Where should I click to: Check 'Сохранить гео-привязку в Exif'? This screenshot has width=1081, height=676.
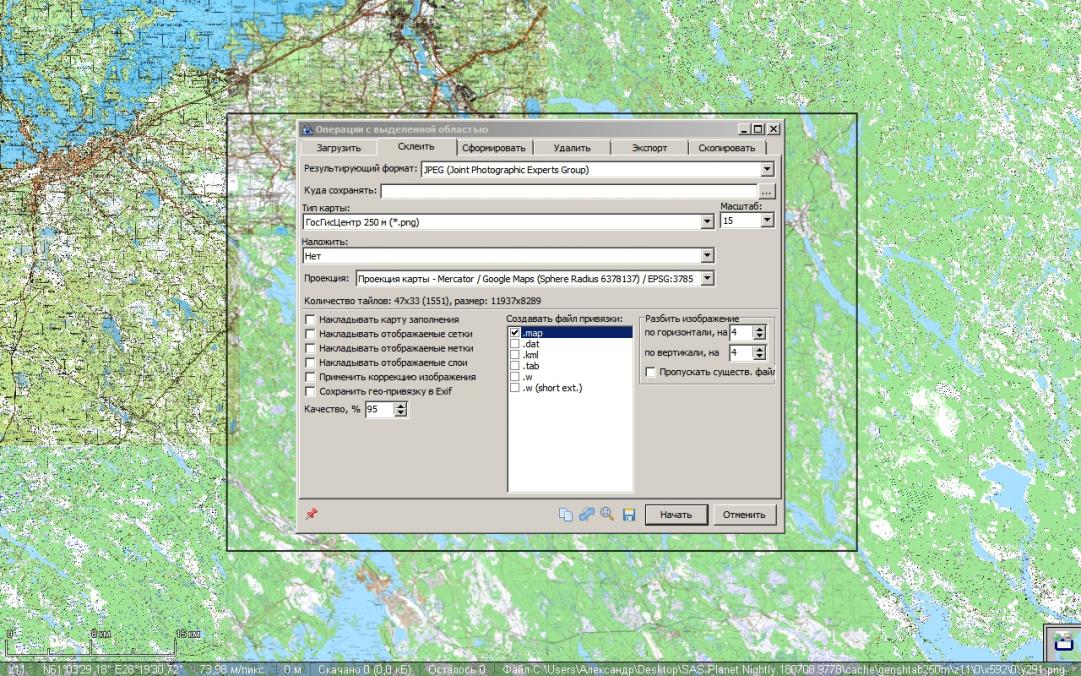point(310,392)
